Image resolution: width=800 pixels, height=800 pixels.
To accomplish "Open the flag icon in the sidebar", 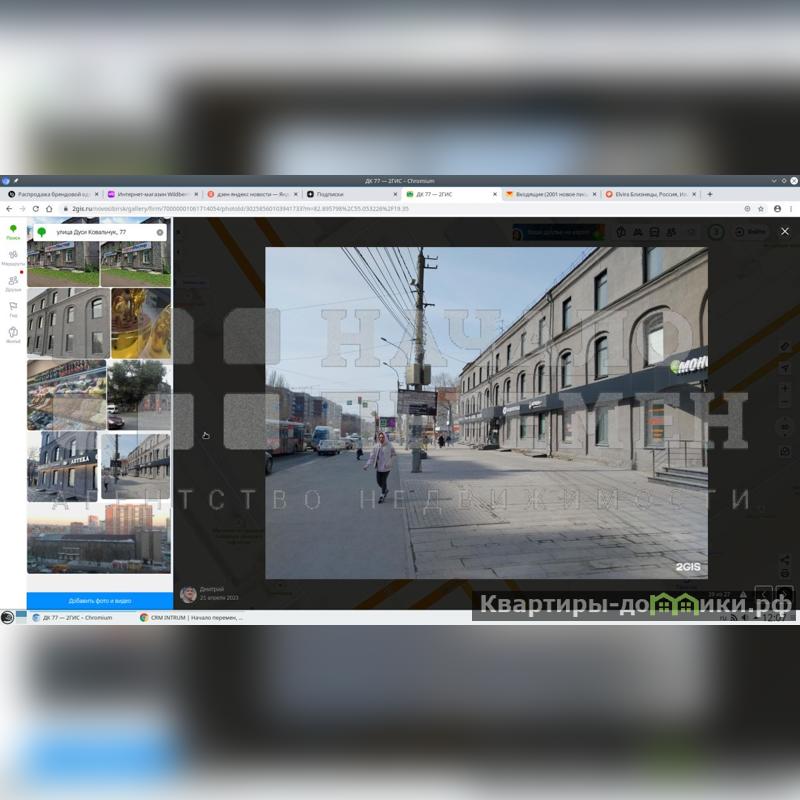I will click(13, 308).
